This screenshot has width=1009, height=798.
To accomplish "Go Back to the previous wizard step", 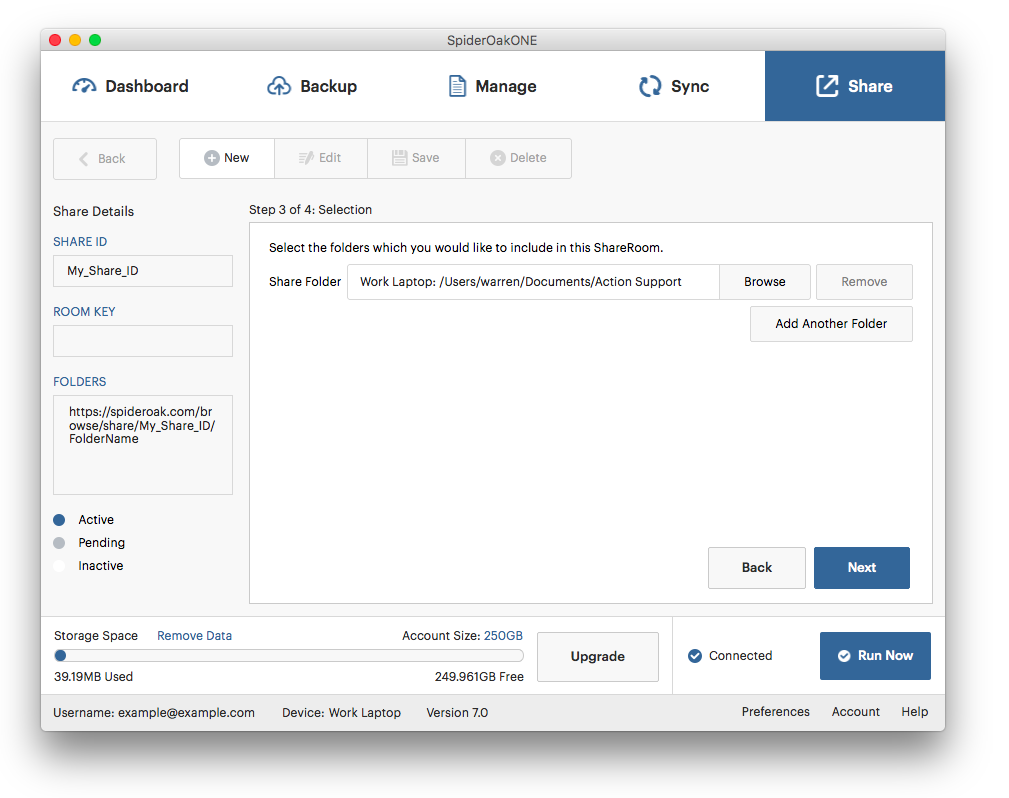I will 757,568.
